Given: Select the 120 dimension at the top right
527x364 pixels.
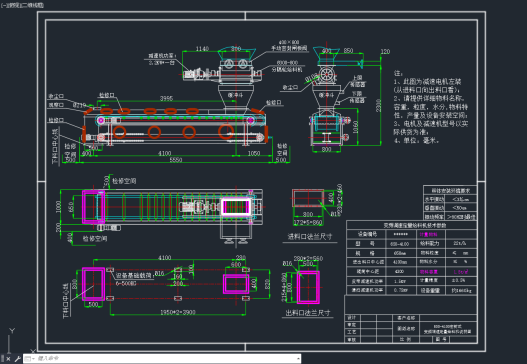Looking at the screenshot, I should tap(385, 51).
